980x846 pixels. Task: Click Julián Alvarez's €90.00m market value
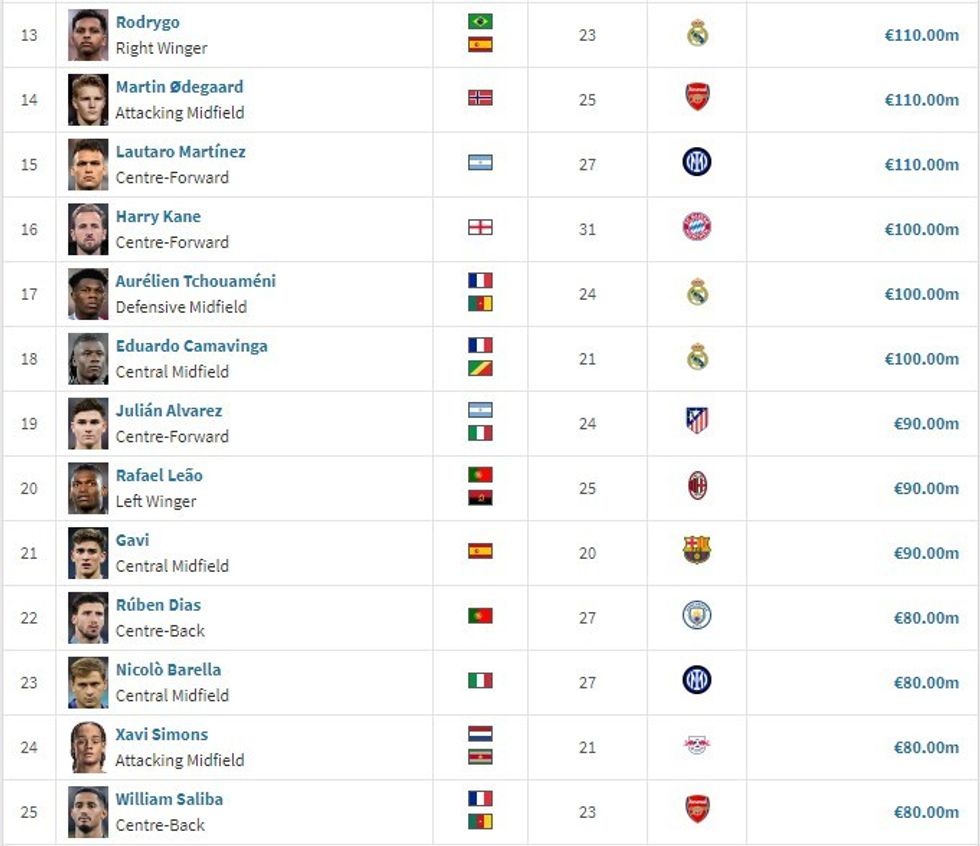(926, 423)
